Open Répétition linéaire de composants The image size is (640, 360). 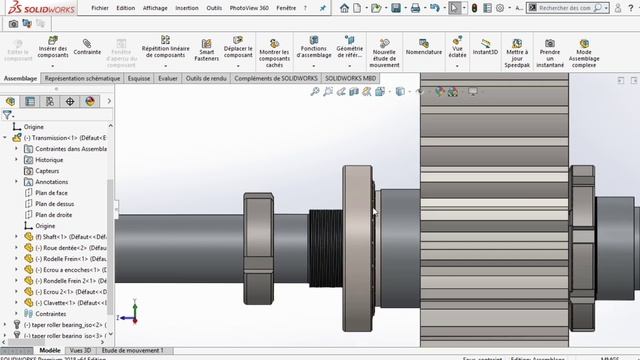click(x=166, y=47)
